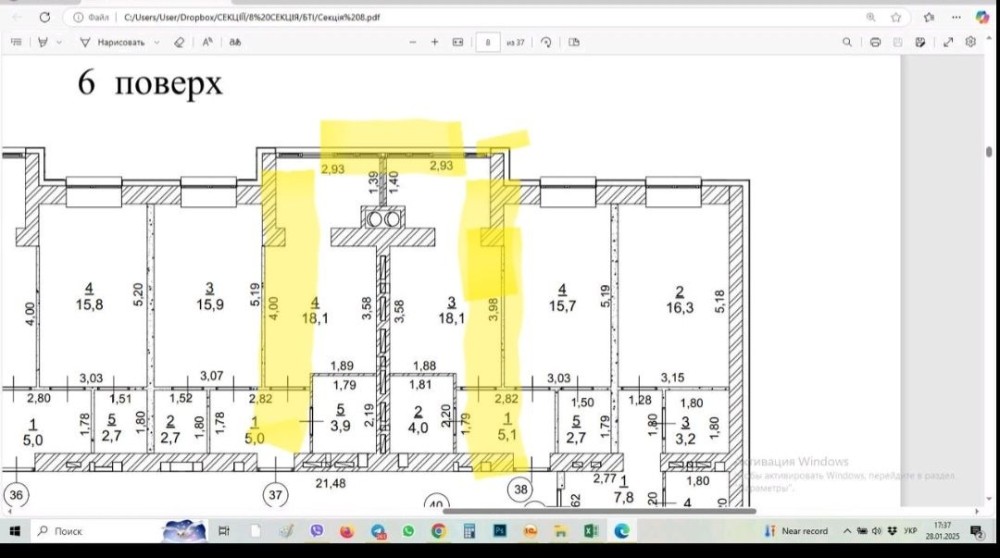
Task: Click the axis marker 37
Action: point(276,494)
